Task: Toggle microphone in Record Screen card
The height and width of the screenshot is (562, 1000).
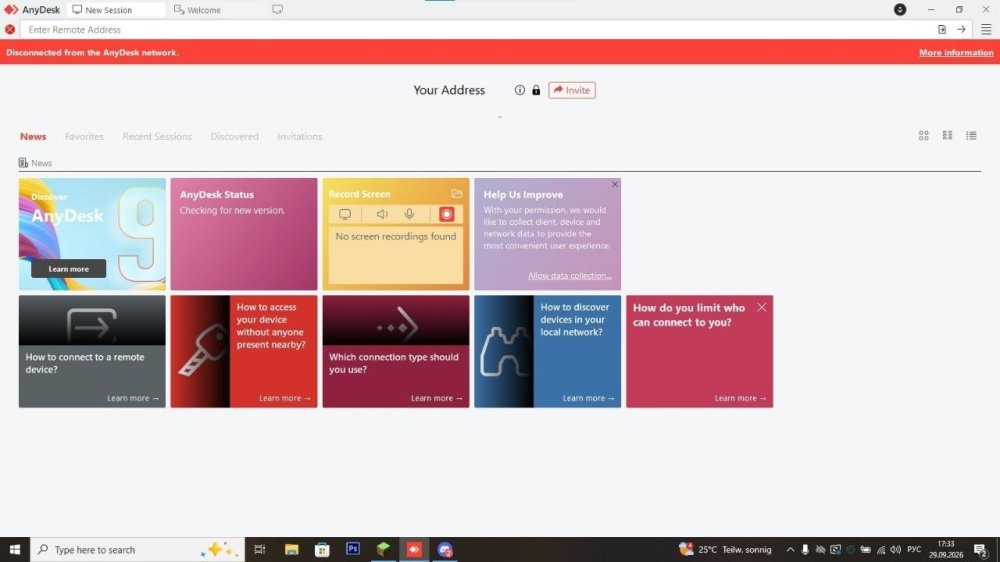Action: point(409,214)
